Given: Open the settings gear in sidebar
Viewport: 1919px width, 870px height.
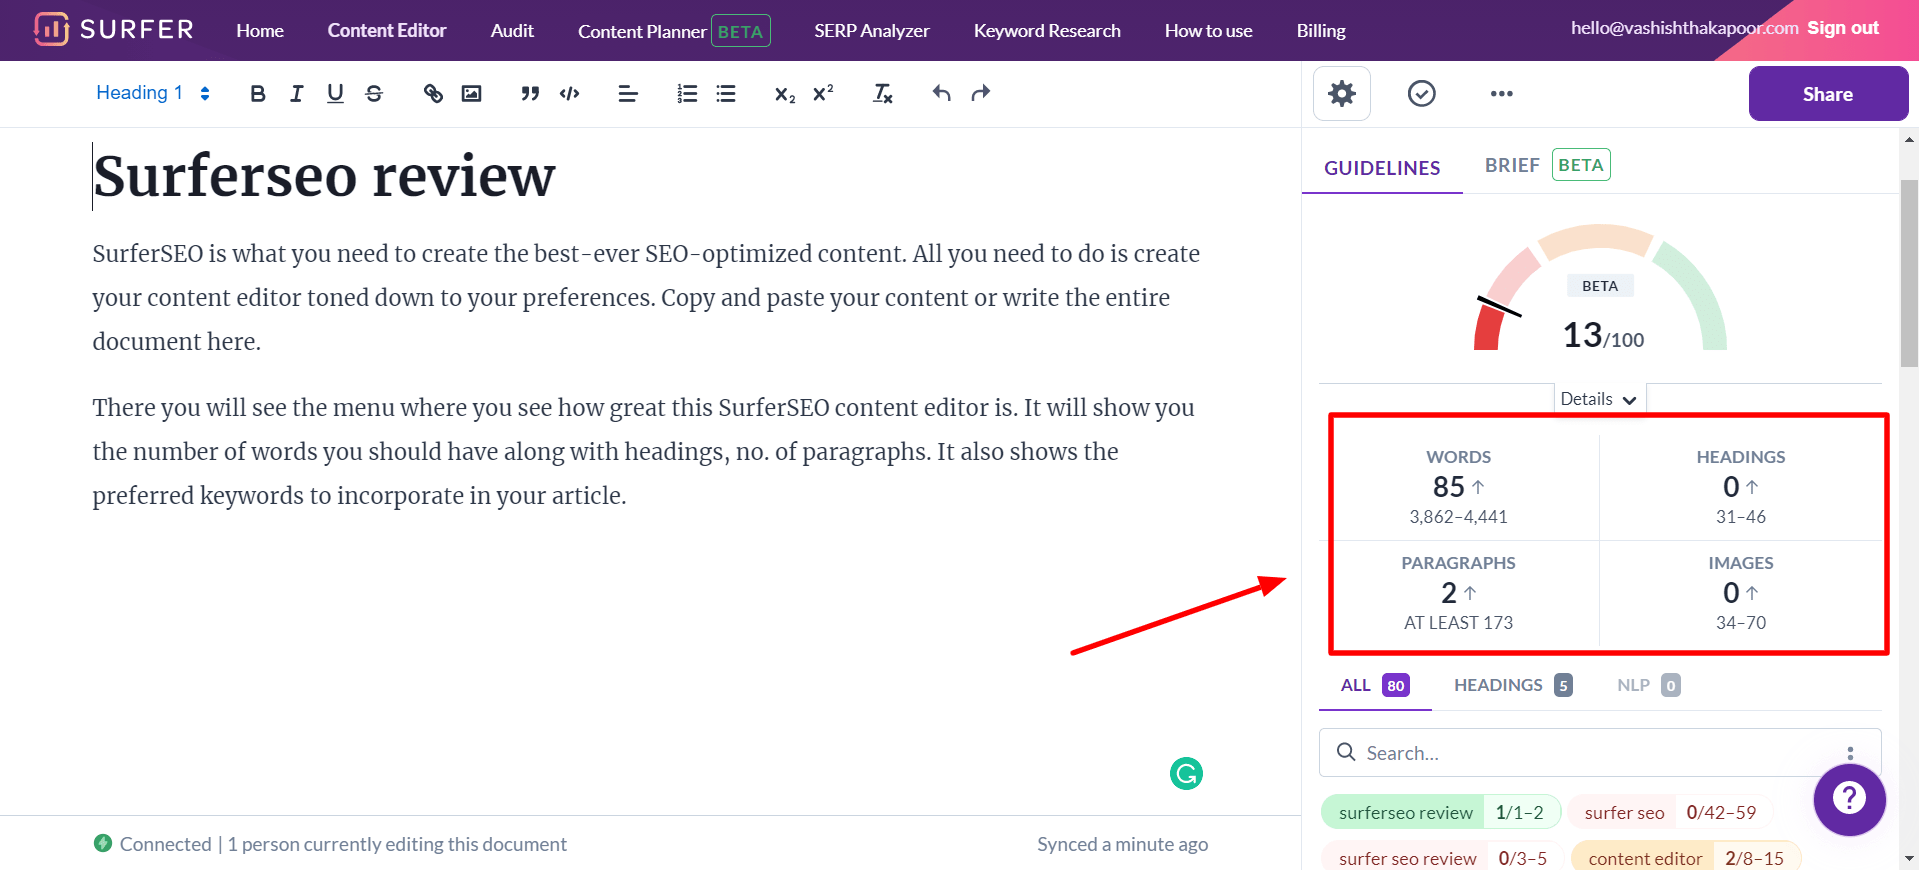Looking at the screenshot, I should [1341, 94].
